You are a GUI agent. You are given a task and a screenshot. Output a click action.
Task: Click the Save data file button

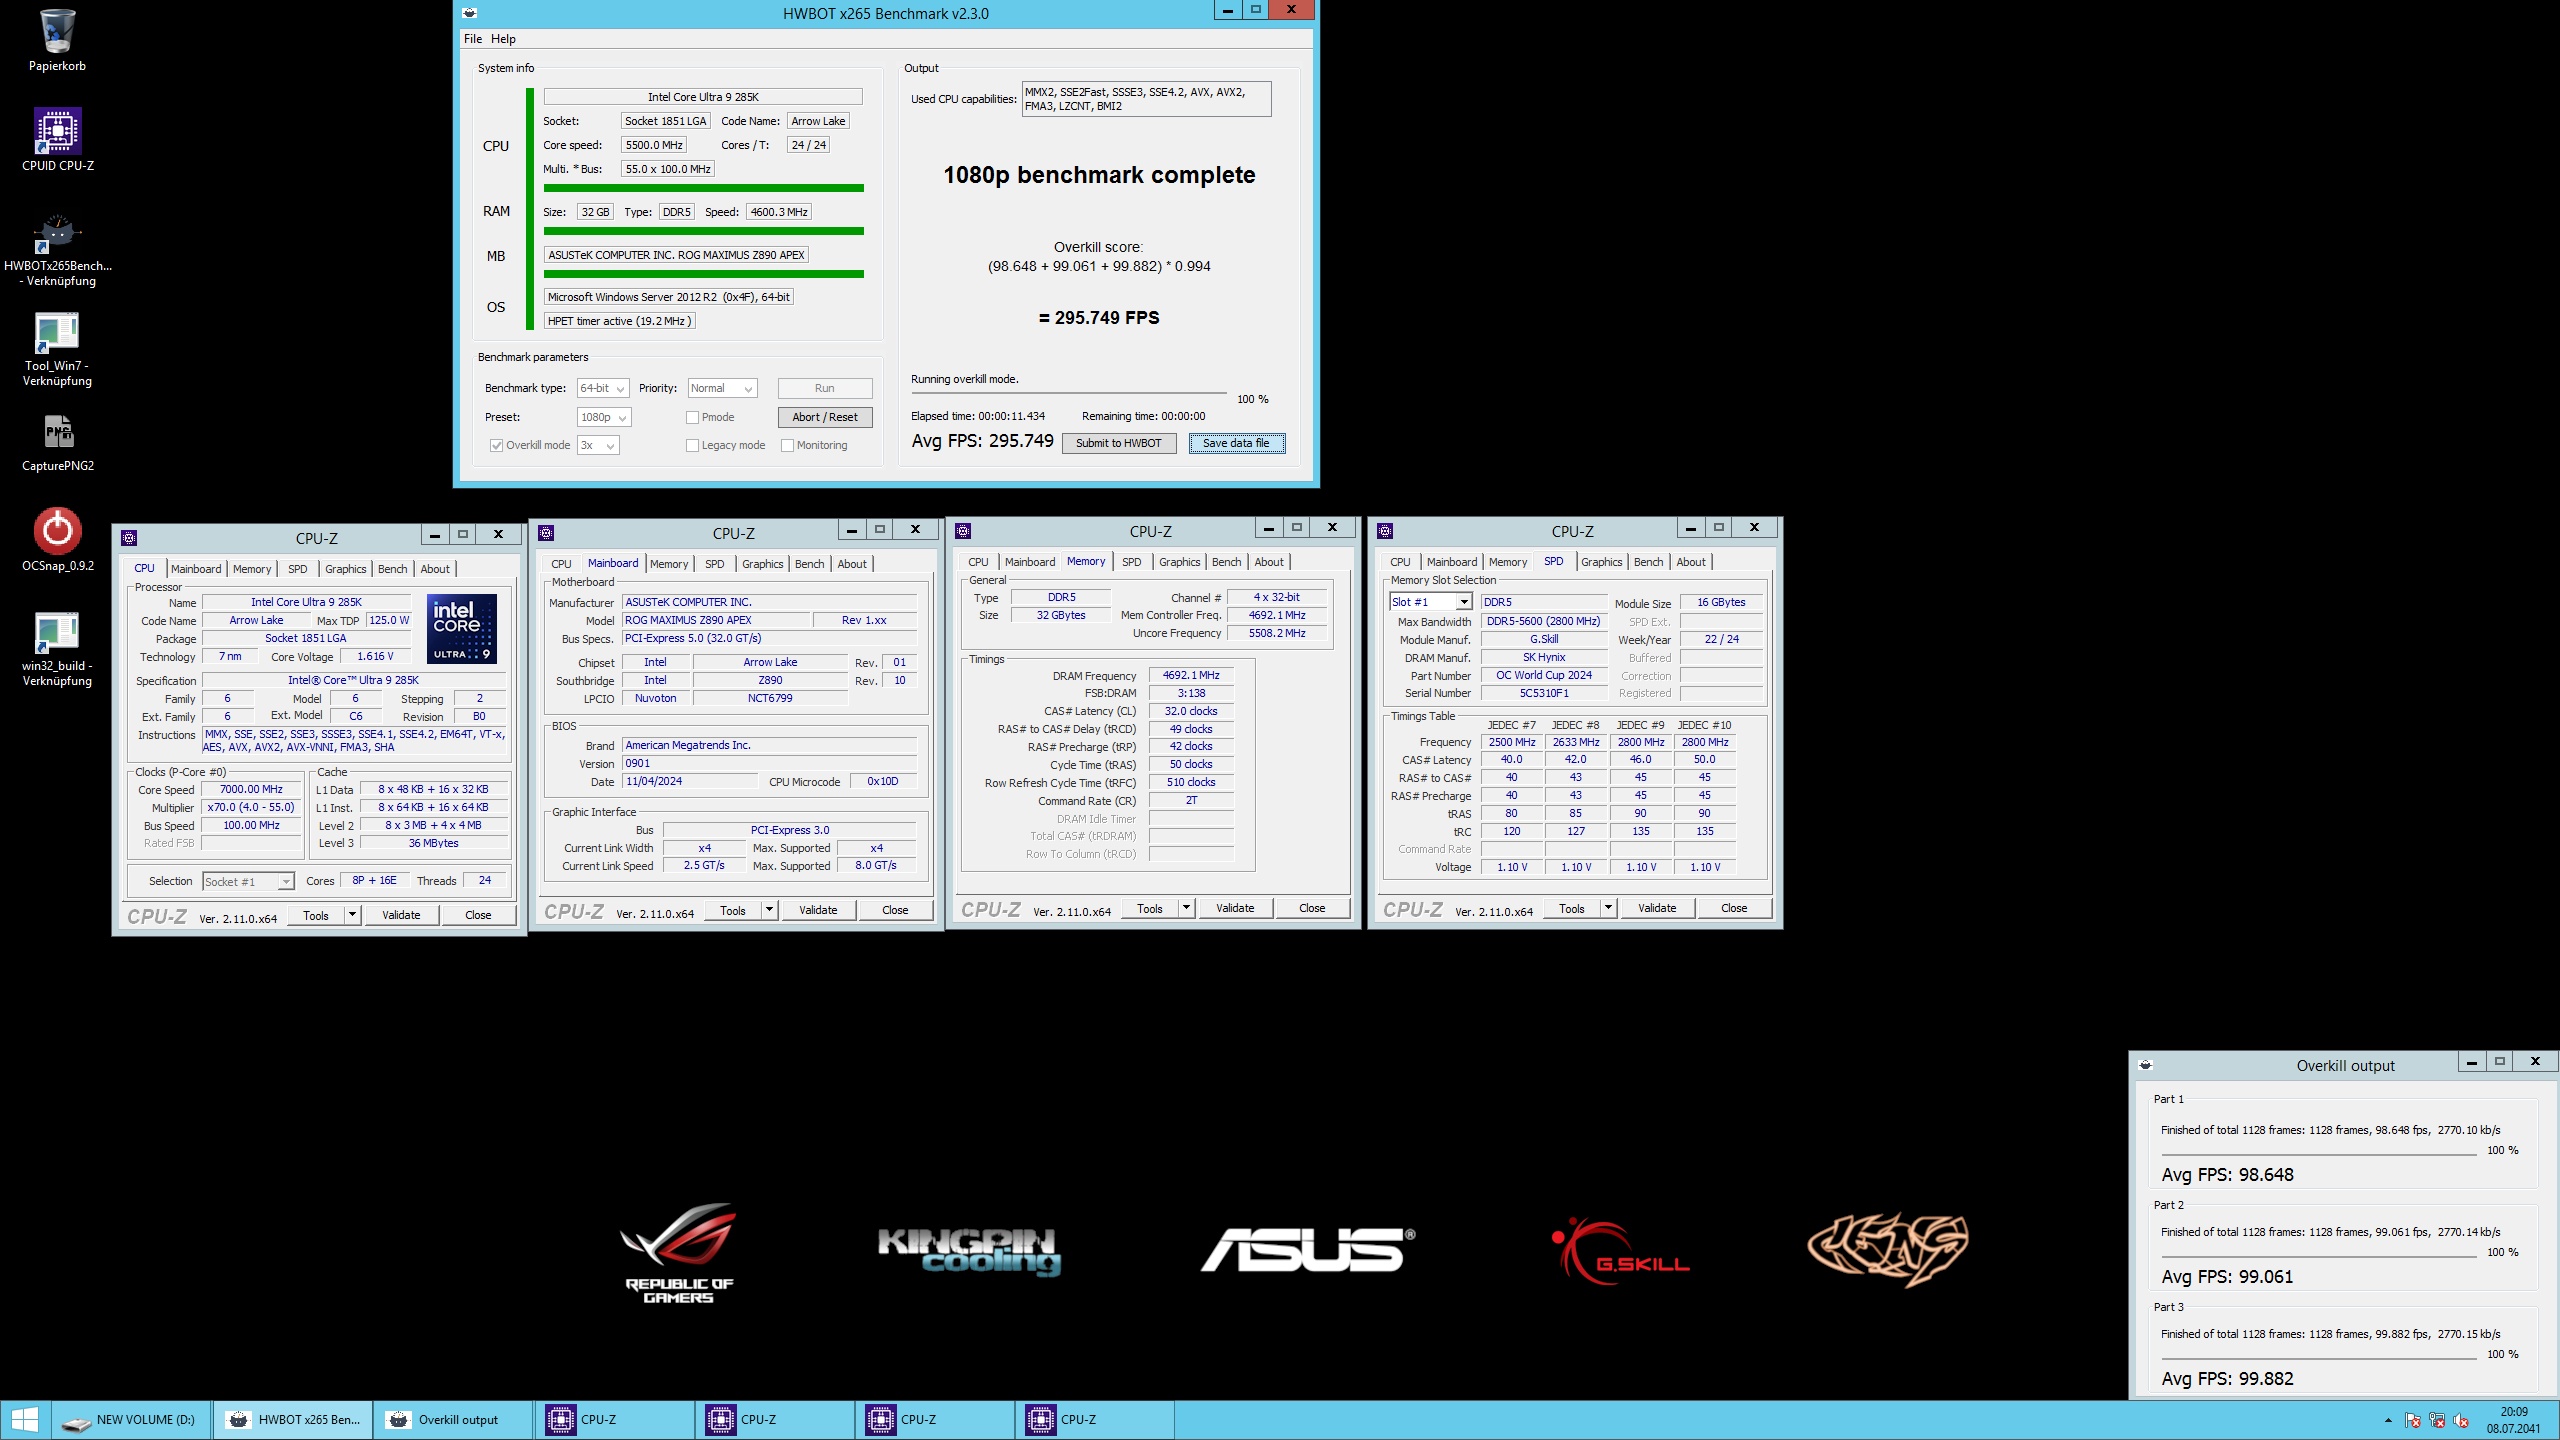[x=1237, y=443]
